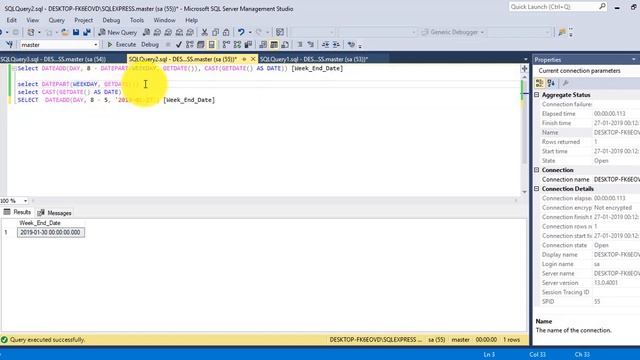The height and width of the screenshot is (360, 640).
Task: Open the Properties panel window options dropdown
Action: coord(634,60)
